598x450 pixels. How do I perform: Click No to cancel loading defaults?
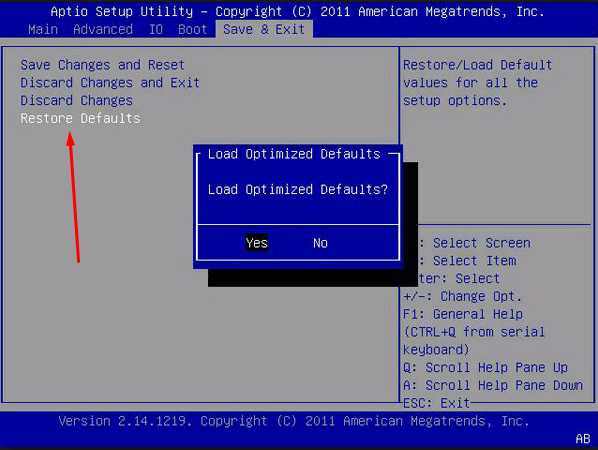tap(320, 243)
